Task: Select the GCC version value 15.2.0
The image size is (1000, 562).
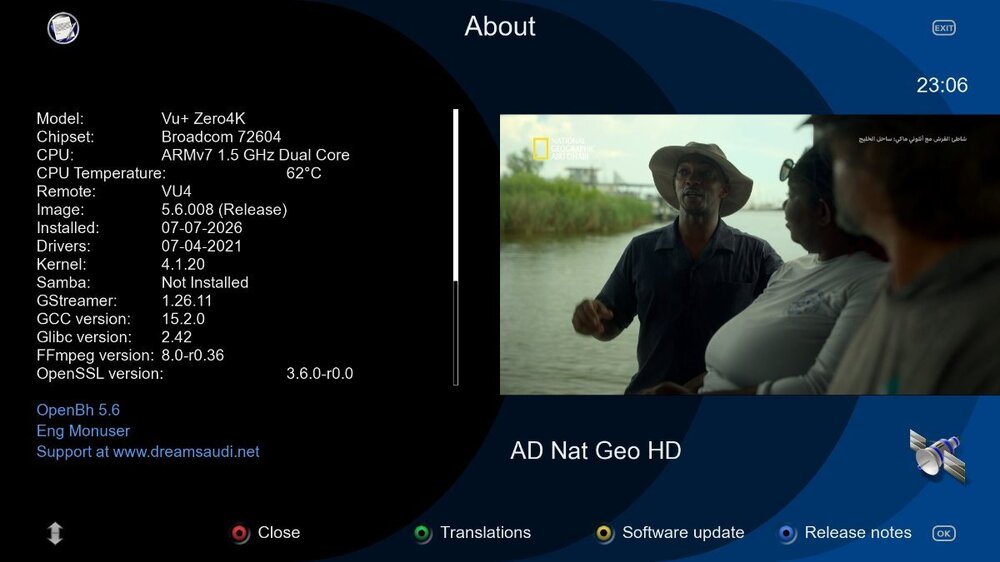Action: click(183, 319)
